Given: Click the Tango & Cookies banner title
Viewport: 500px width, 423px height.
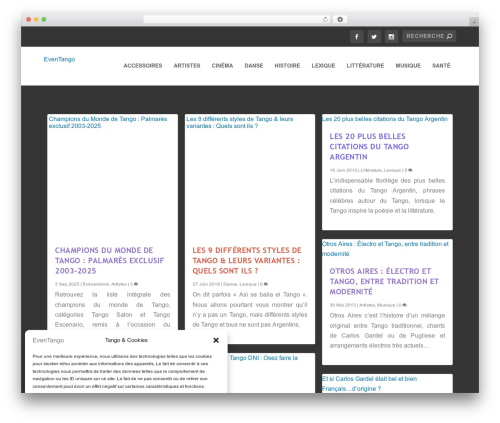Looking at the screenshot, I should point(126,340).
